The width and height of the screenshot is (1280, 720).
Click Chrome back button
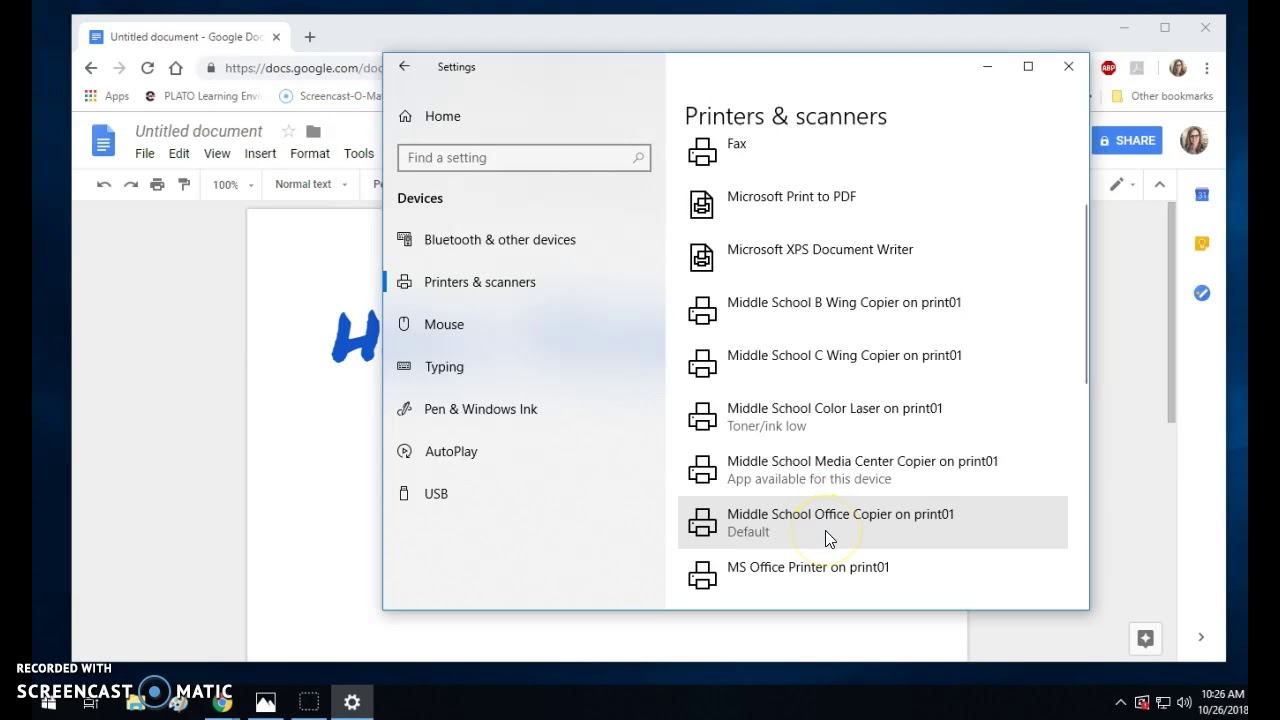coord(91,68)
